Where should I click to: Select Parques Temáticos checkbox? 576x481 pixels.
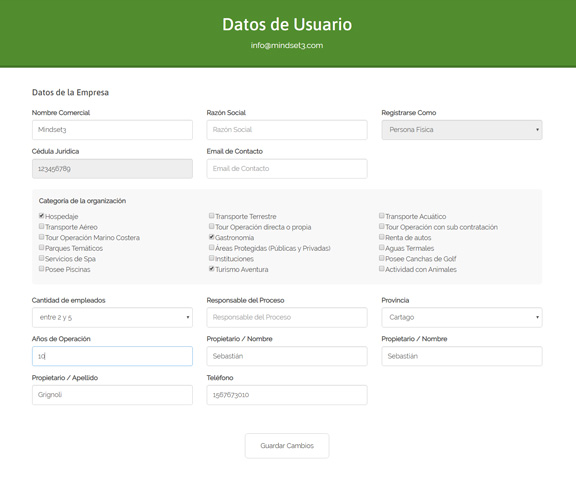pos(42,247)
